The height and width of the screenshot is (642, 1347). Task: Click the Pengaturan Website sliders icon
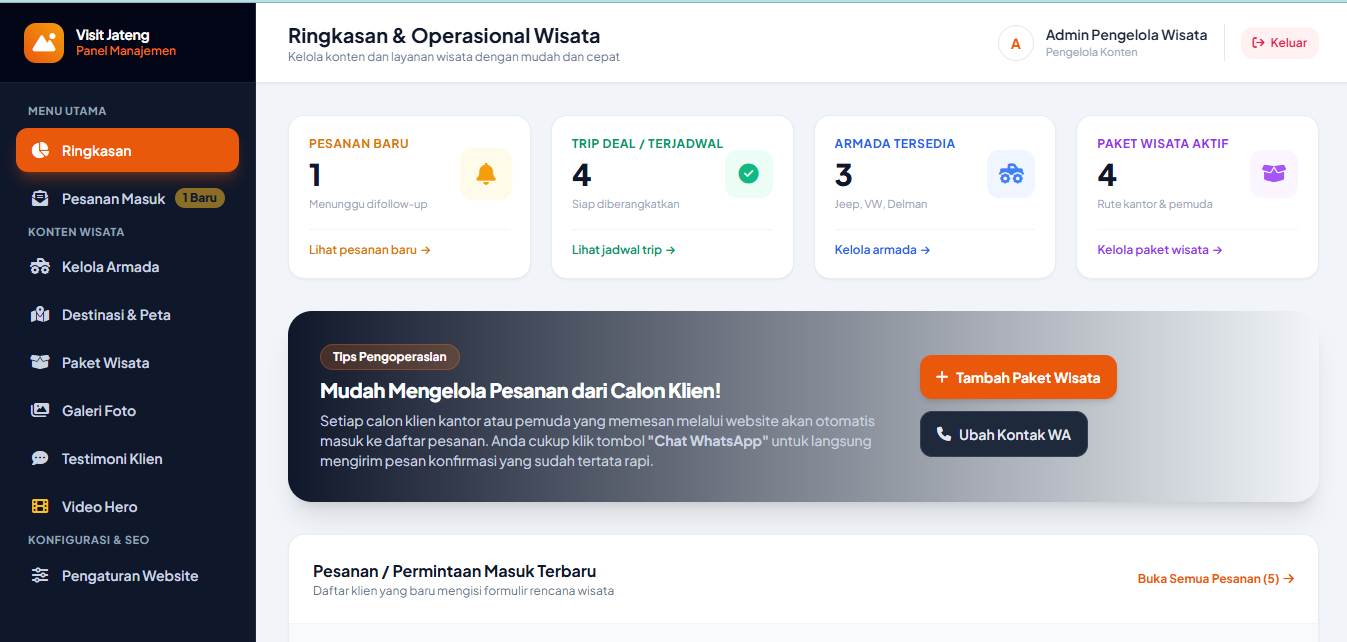click(x=40, y=576)
